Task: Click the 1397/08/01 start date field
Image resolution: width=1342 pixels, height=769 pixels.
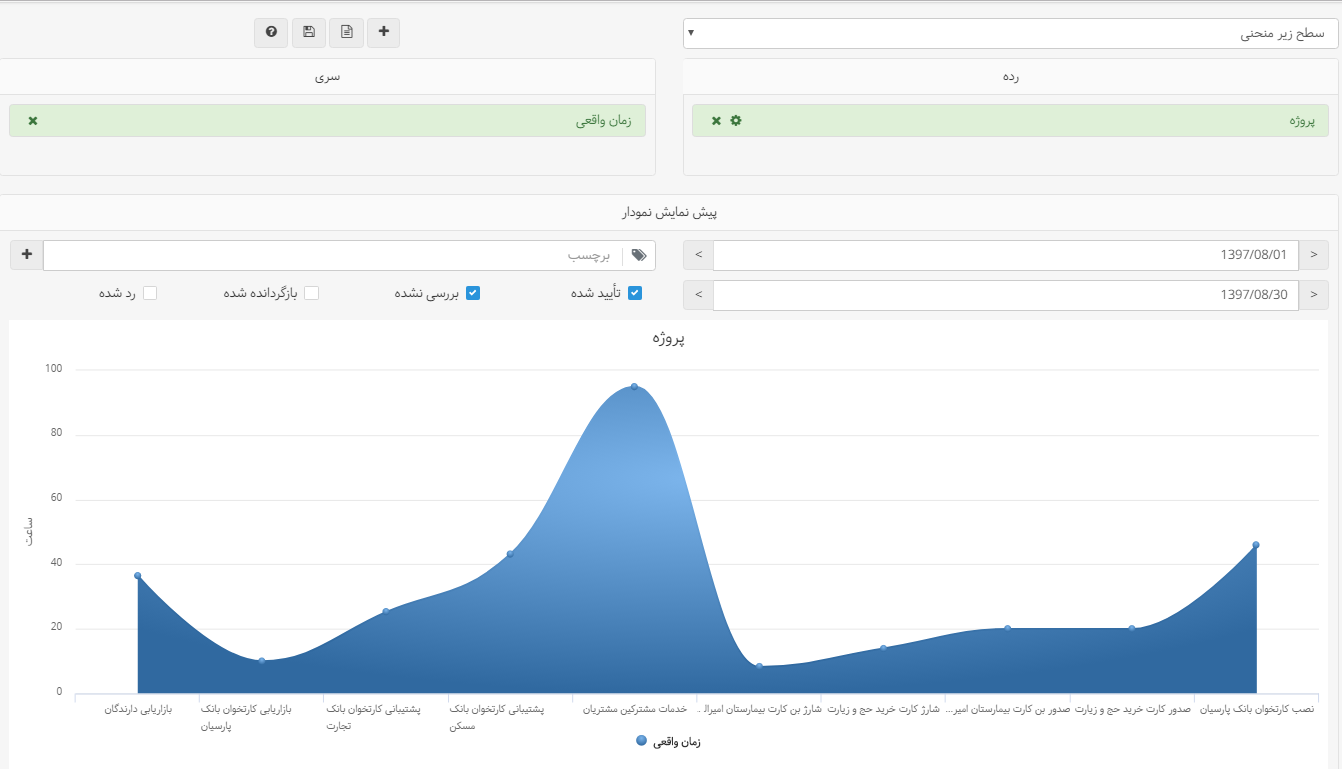Action: point(1005,255)
